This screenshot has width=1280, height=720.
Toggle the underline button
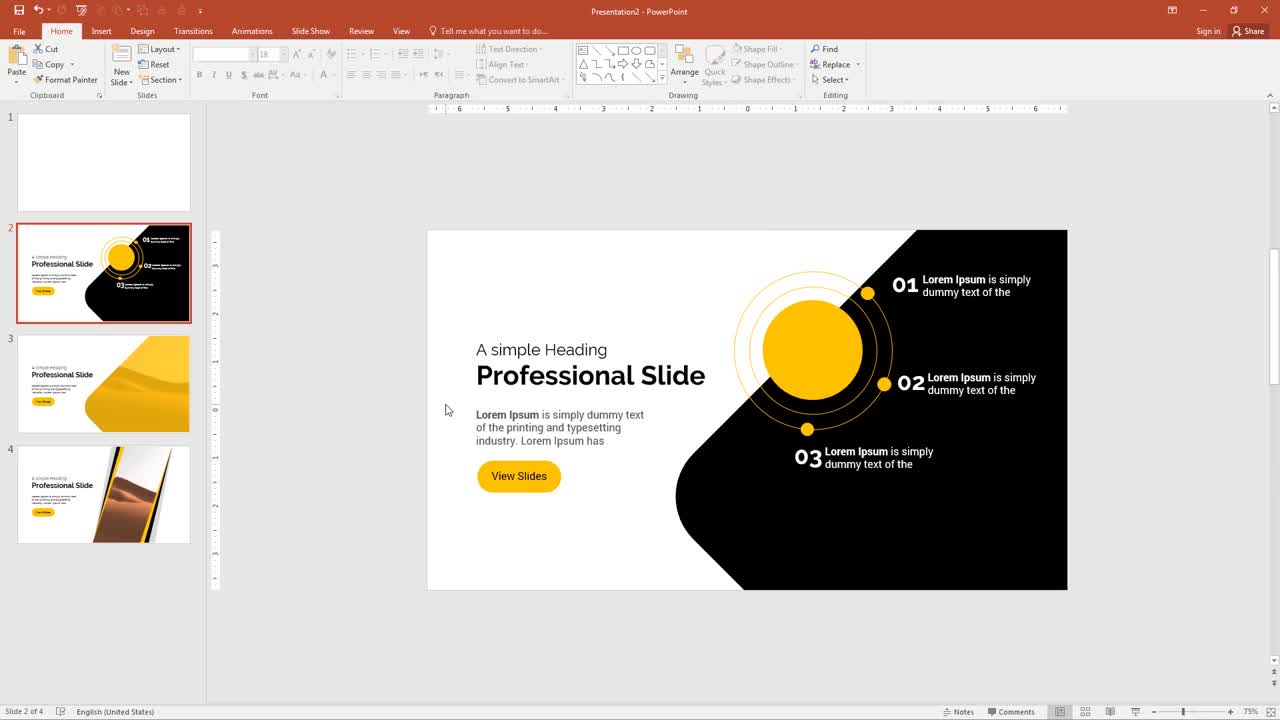pos(228,74)
